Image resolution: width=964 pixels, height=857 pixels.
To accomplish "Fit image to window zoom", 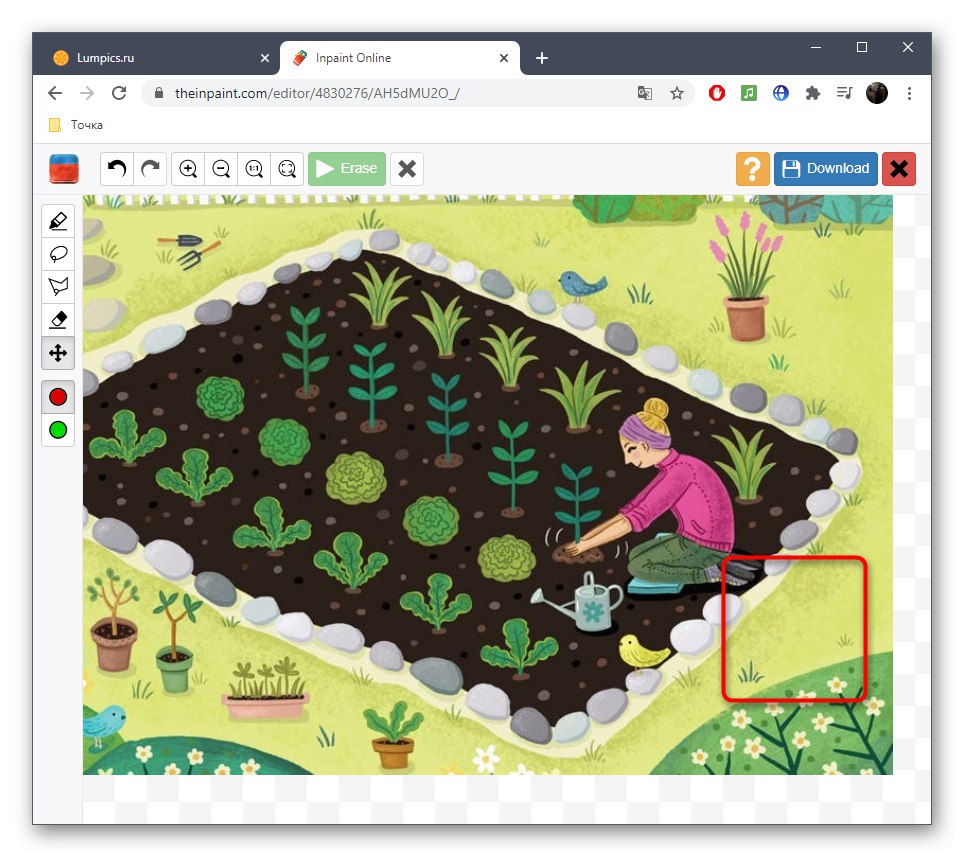I will tap(287, 168).
